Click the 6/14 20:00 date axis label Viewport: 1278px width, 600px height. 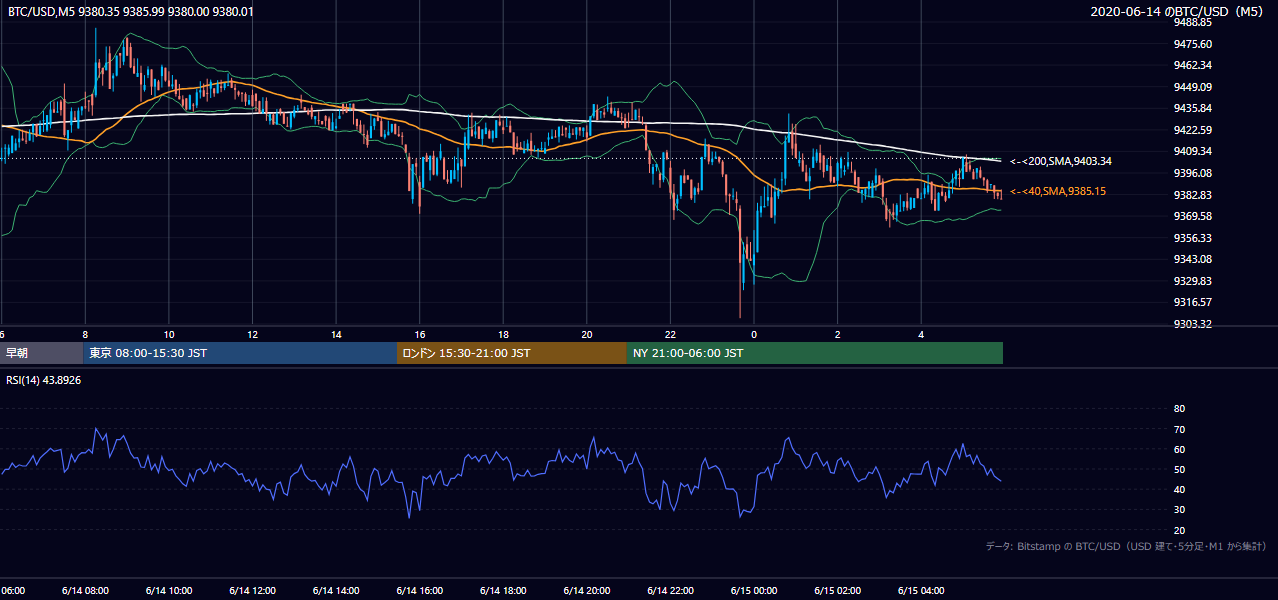[x=586, y=591]
